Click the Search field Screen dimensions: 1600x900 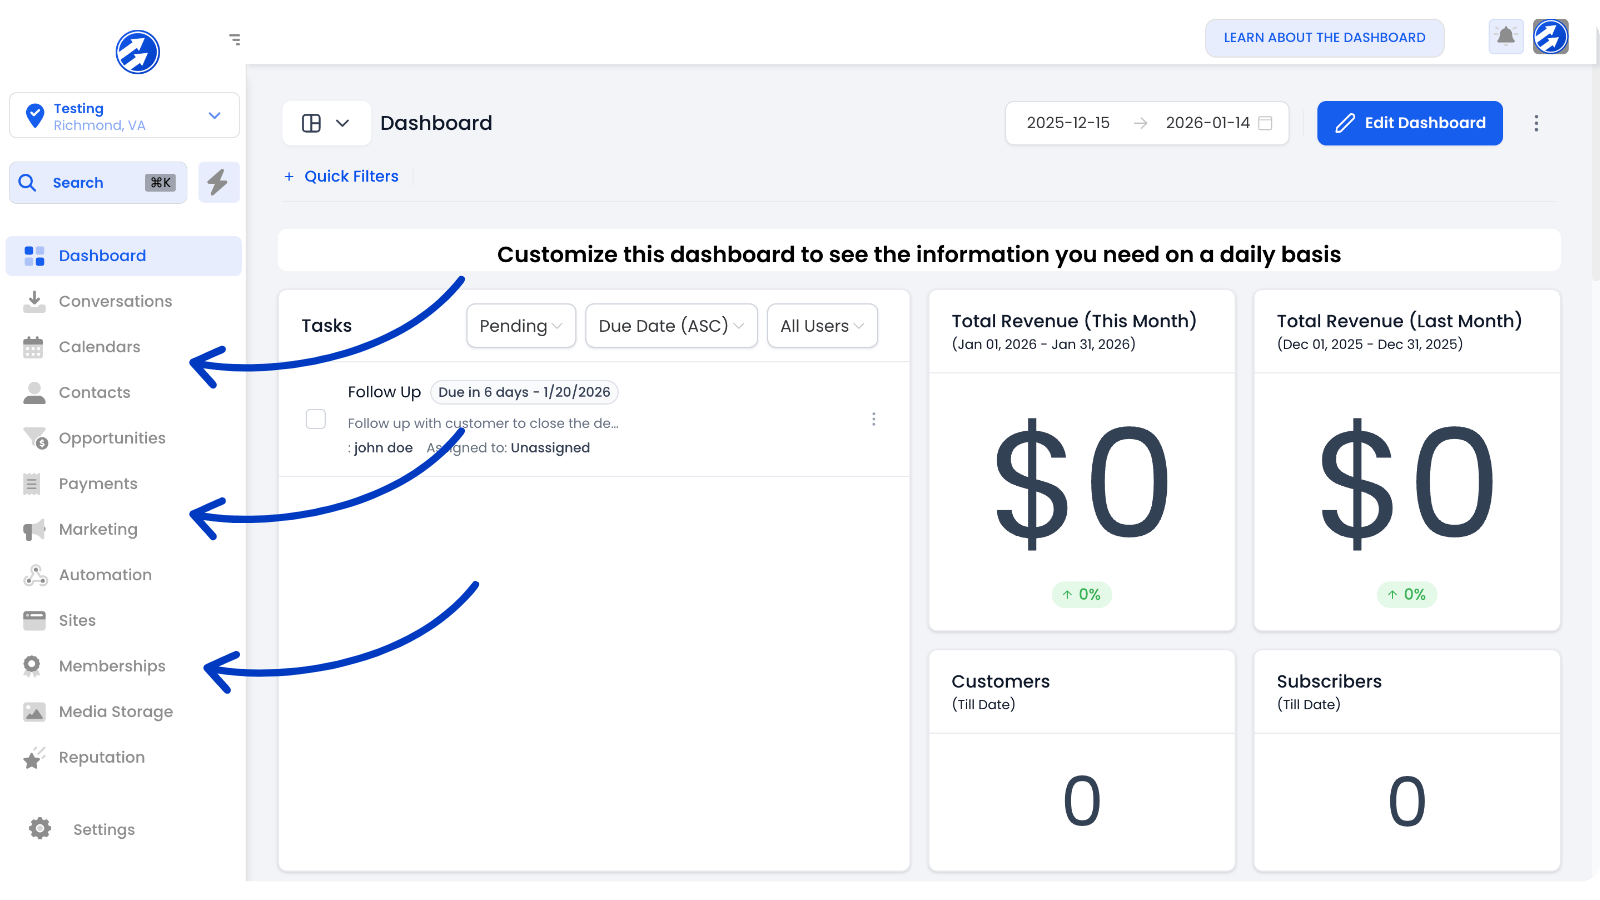[98, 182]
